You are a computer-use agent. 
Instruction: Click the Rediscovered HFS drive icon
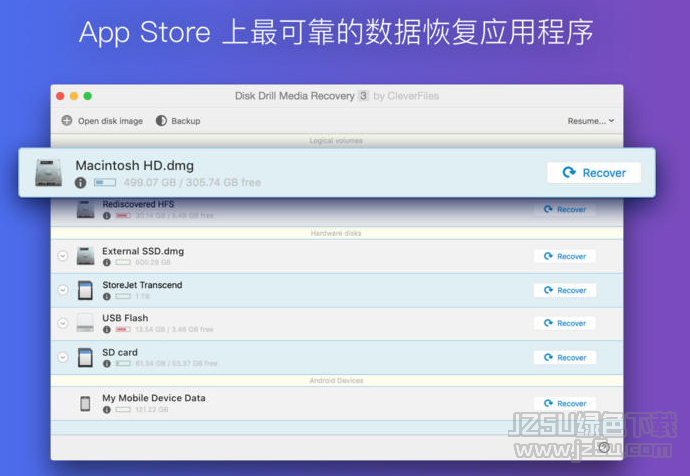point(85,209)
